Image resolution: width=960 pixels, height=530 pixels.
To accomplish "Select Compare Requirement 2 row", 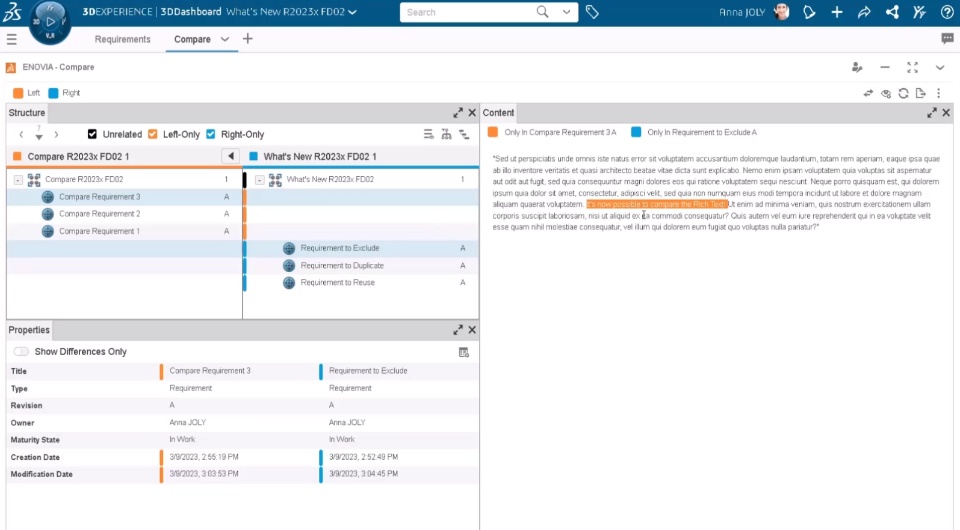I will (125, 214).
